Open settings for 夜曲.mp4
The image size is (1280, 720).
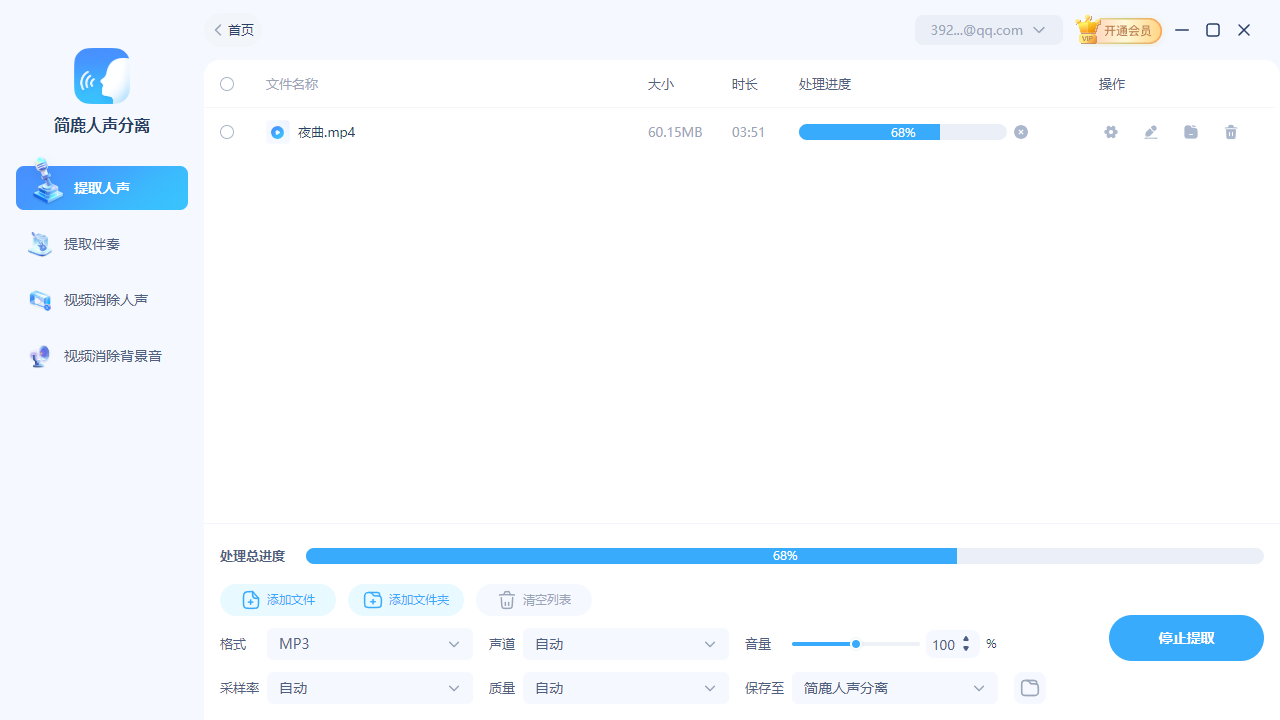pyautogui.click(x=1110, y=132)
